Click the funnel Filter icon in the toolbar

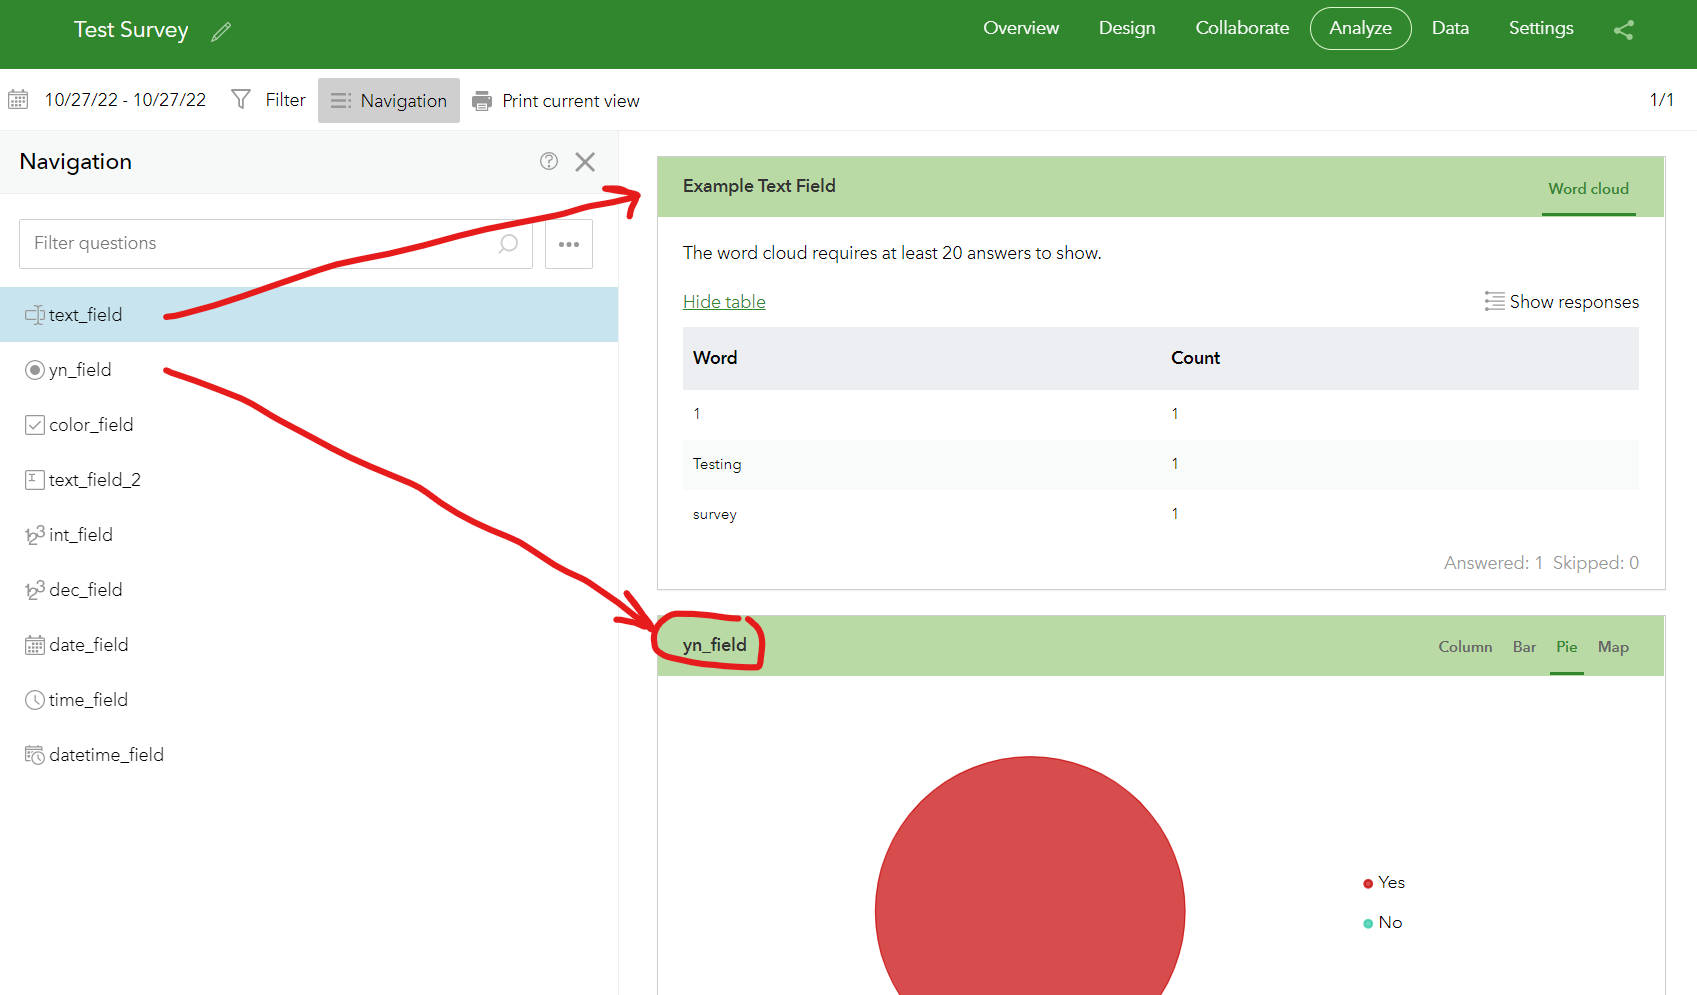pos(240,99)
